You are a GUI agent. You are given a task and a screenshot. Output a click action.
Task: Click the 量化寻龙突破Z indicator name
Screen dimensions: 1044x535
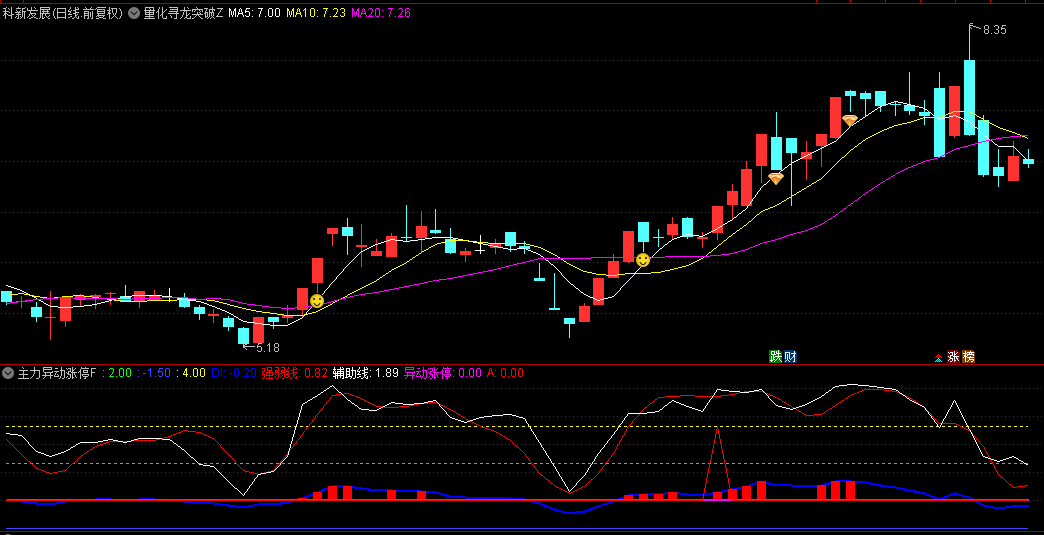184,13
